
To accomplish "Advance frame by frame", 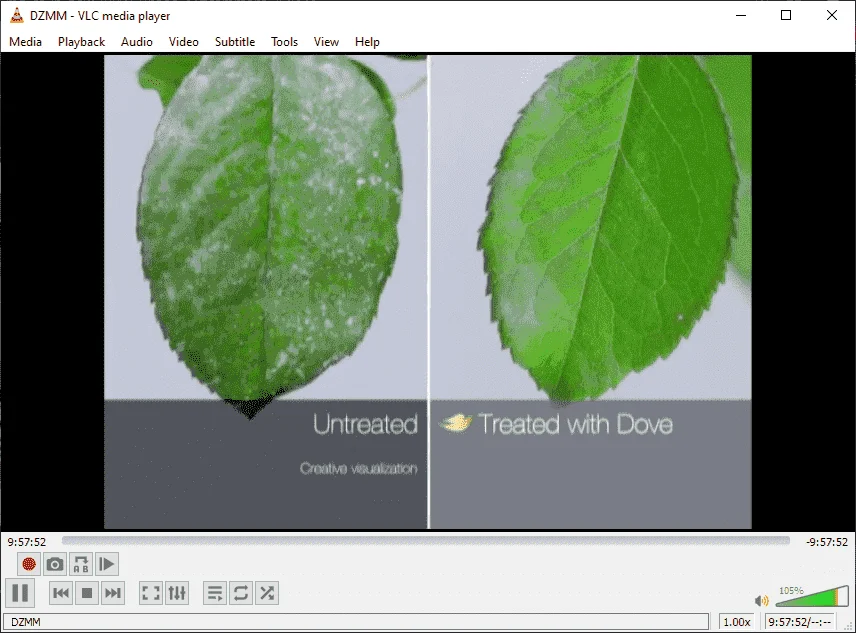I will point(107,564).
